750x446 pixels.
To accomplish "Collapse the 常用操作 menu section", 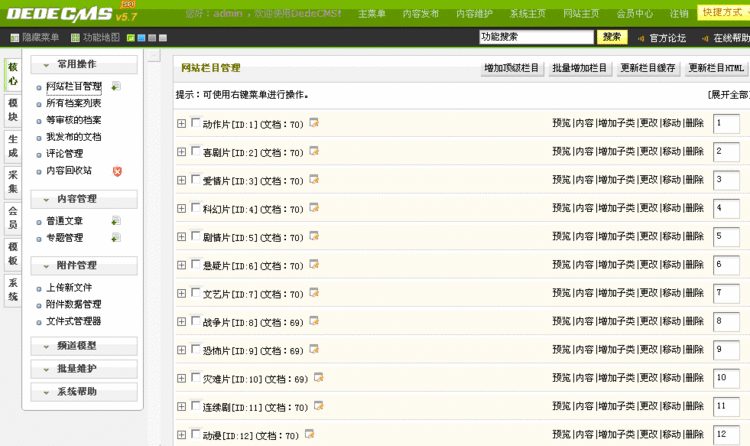I will tap(84, 64).
